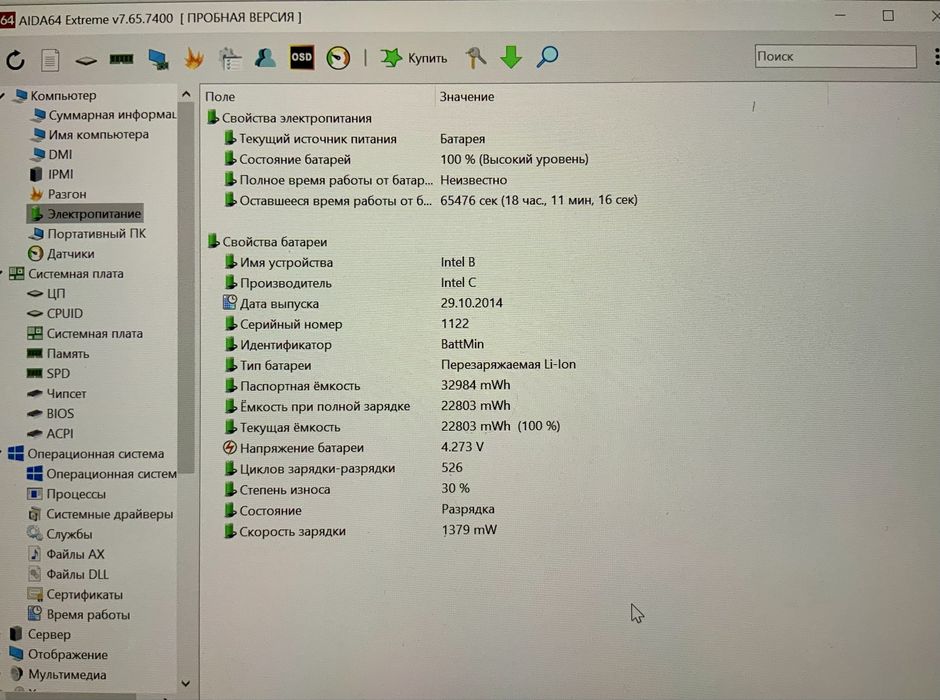Click the user profile toolbar icon
Viewport: 940px width, 700px height.
(265, 58)
